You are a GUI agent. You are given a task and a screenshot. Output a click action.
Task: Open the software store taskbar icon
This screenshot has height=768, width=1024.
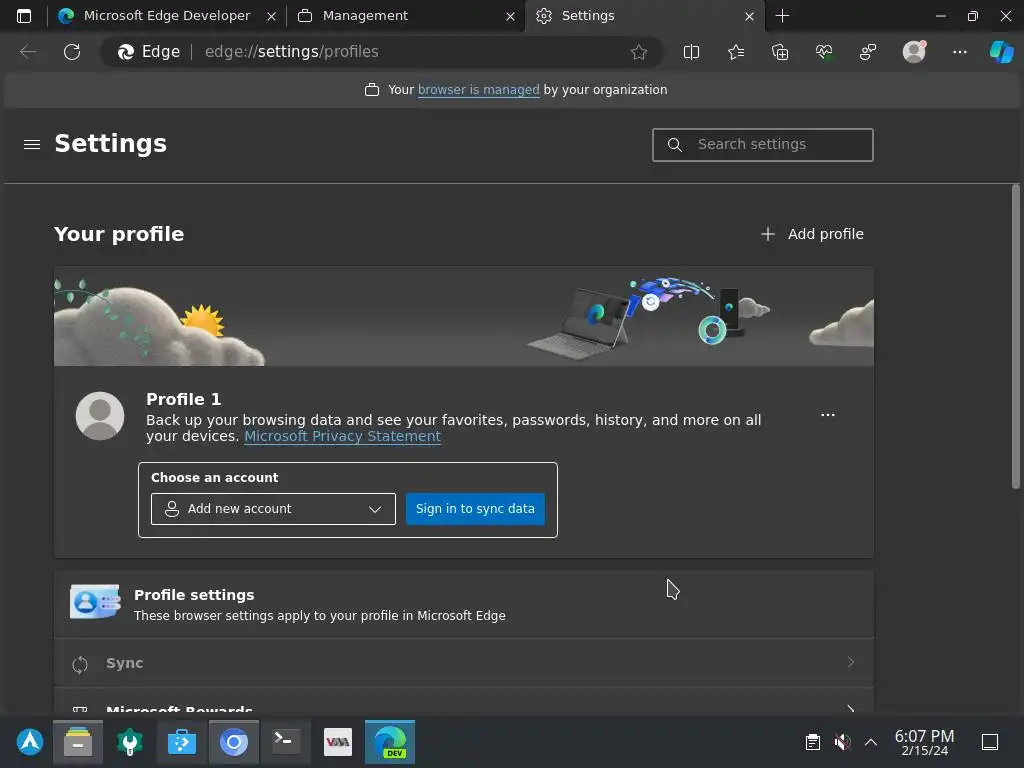(x=182, y=742)
